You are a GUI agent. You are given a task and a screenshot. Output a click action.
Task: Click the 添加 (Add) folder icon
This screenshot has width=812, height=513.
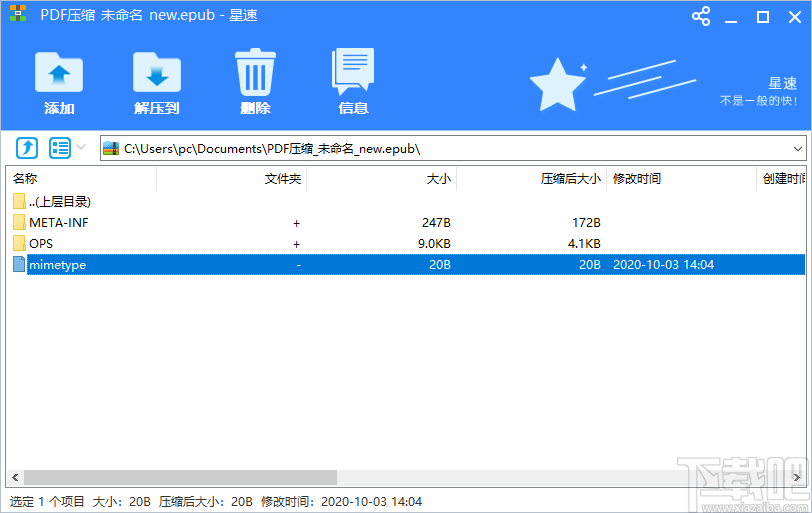coord(59,72)
